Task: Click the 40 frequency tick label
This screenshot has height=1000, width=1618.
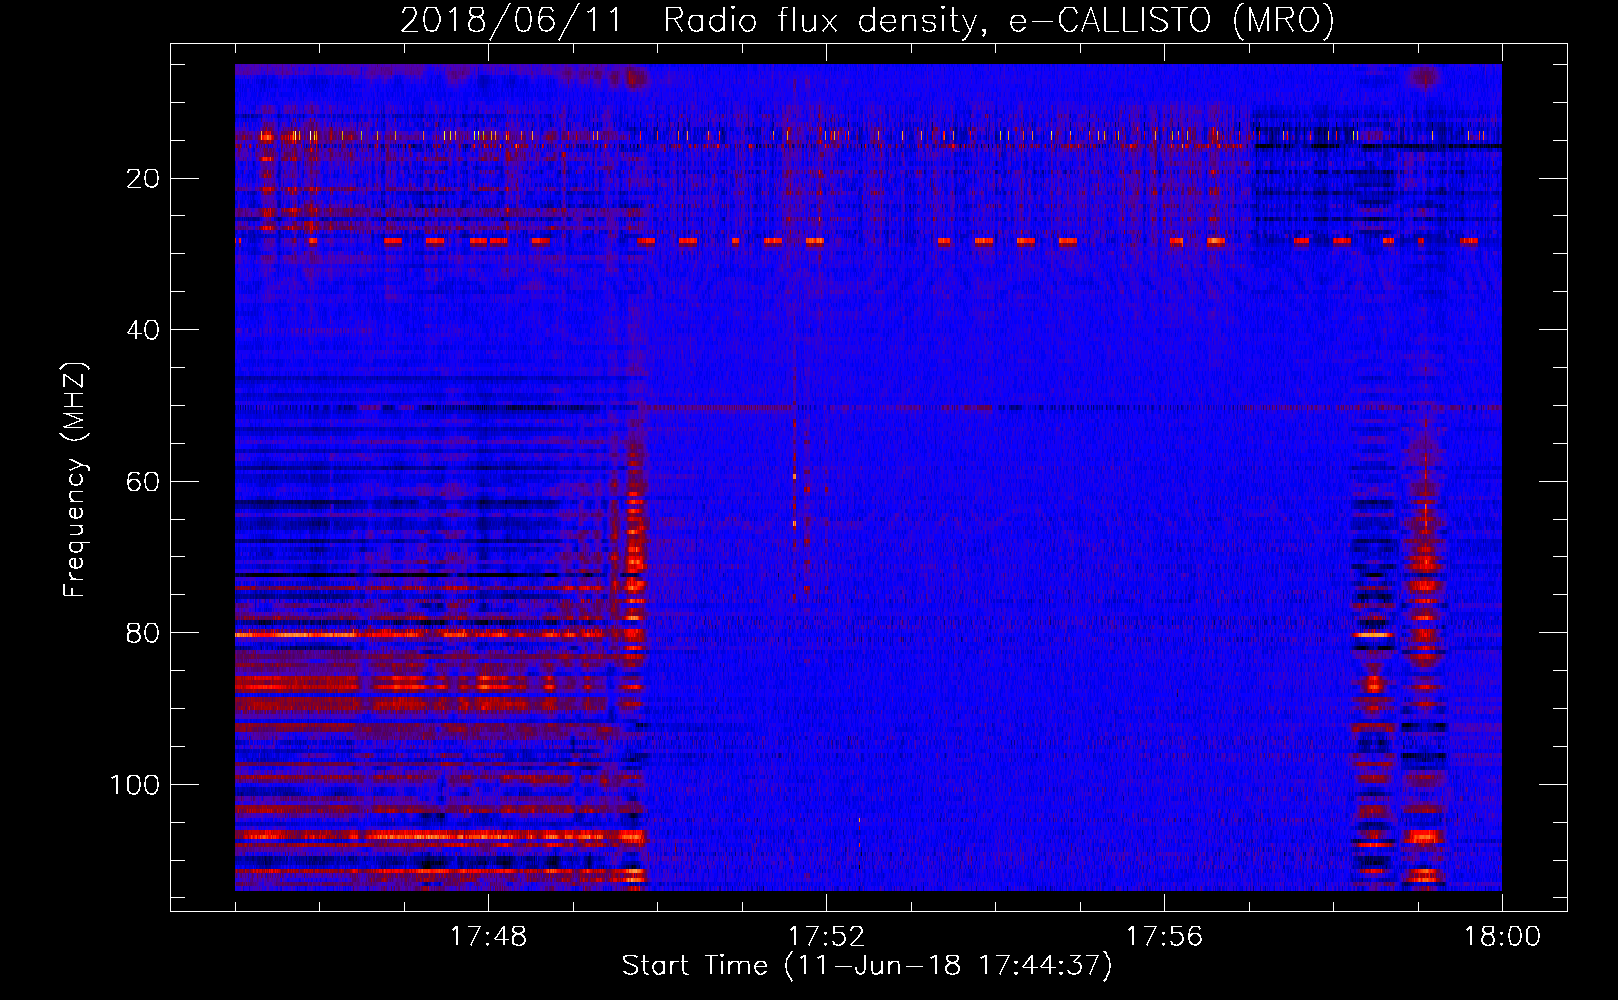Action: point(143,330)
